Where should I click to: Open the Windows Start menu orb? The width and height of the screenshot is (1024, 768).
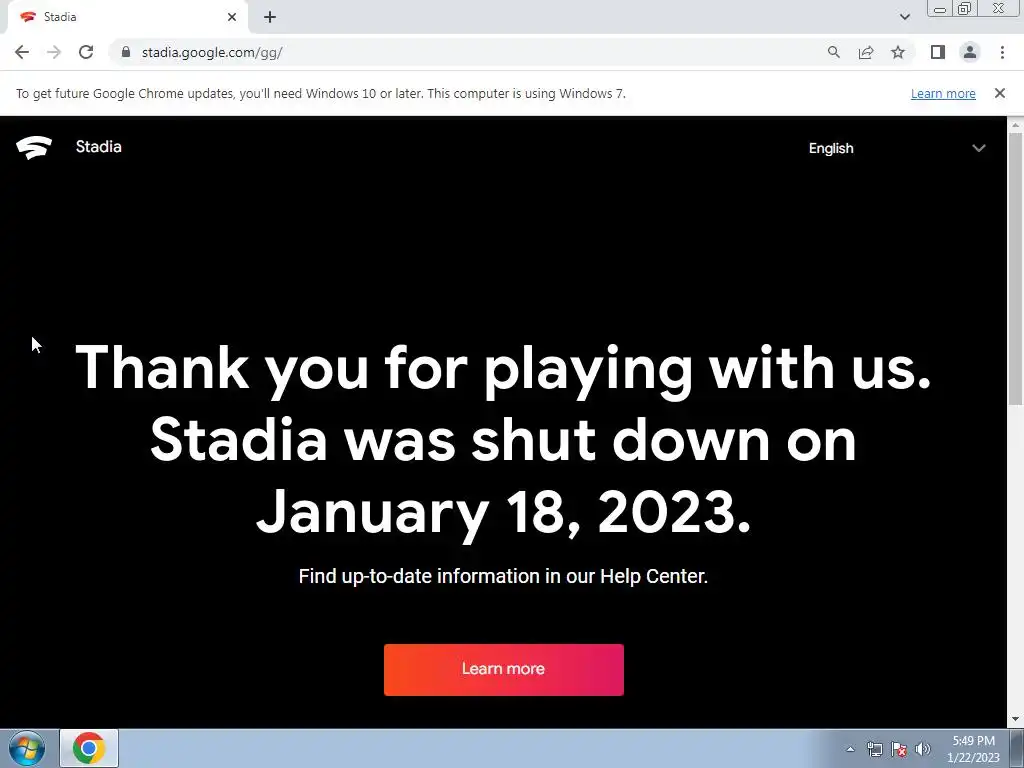(x=26, y=748)
